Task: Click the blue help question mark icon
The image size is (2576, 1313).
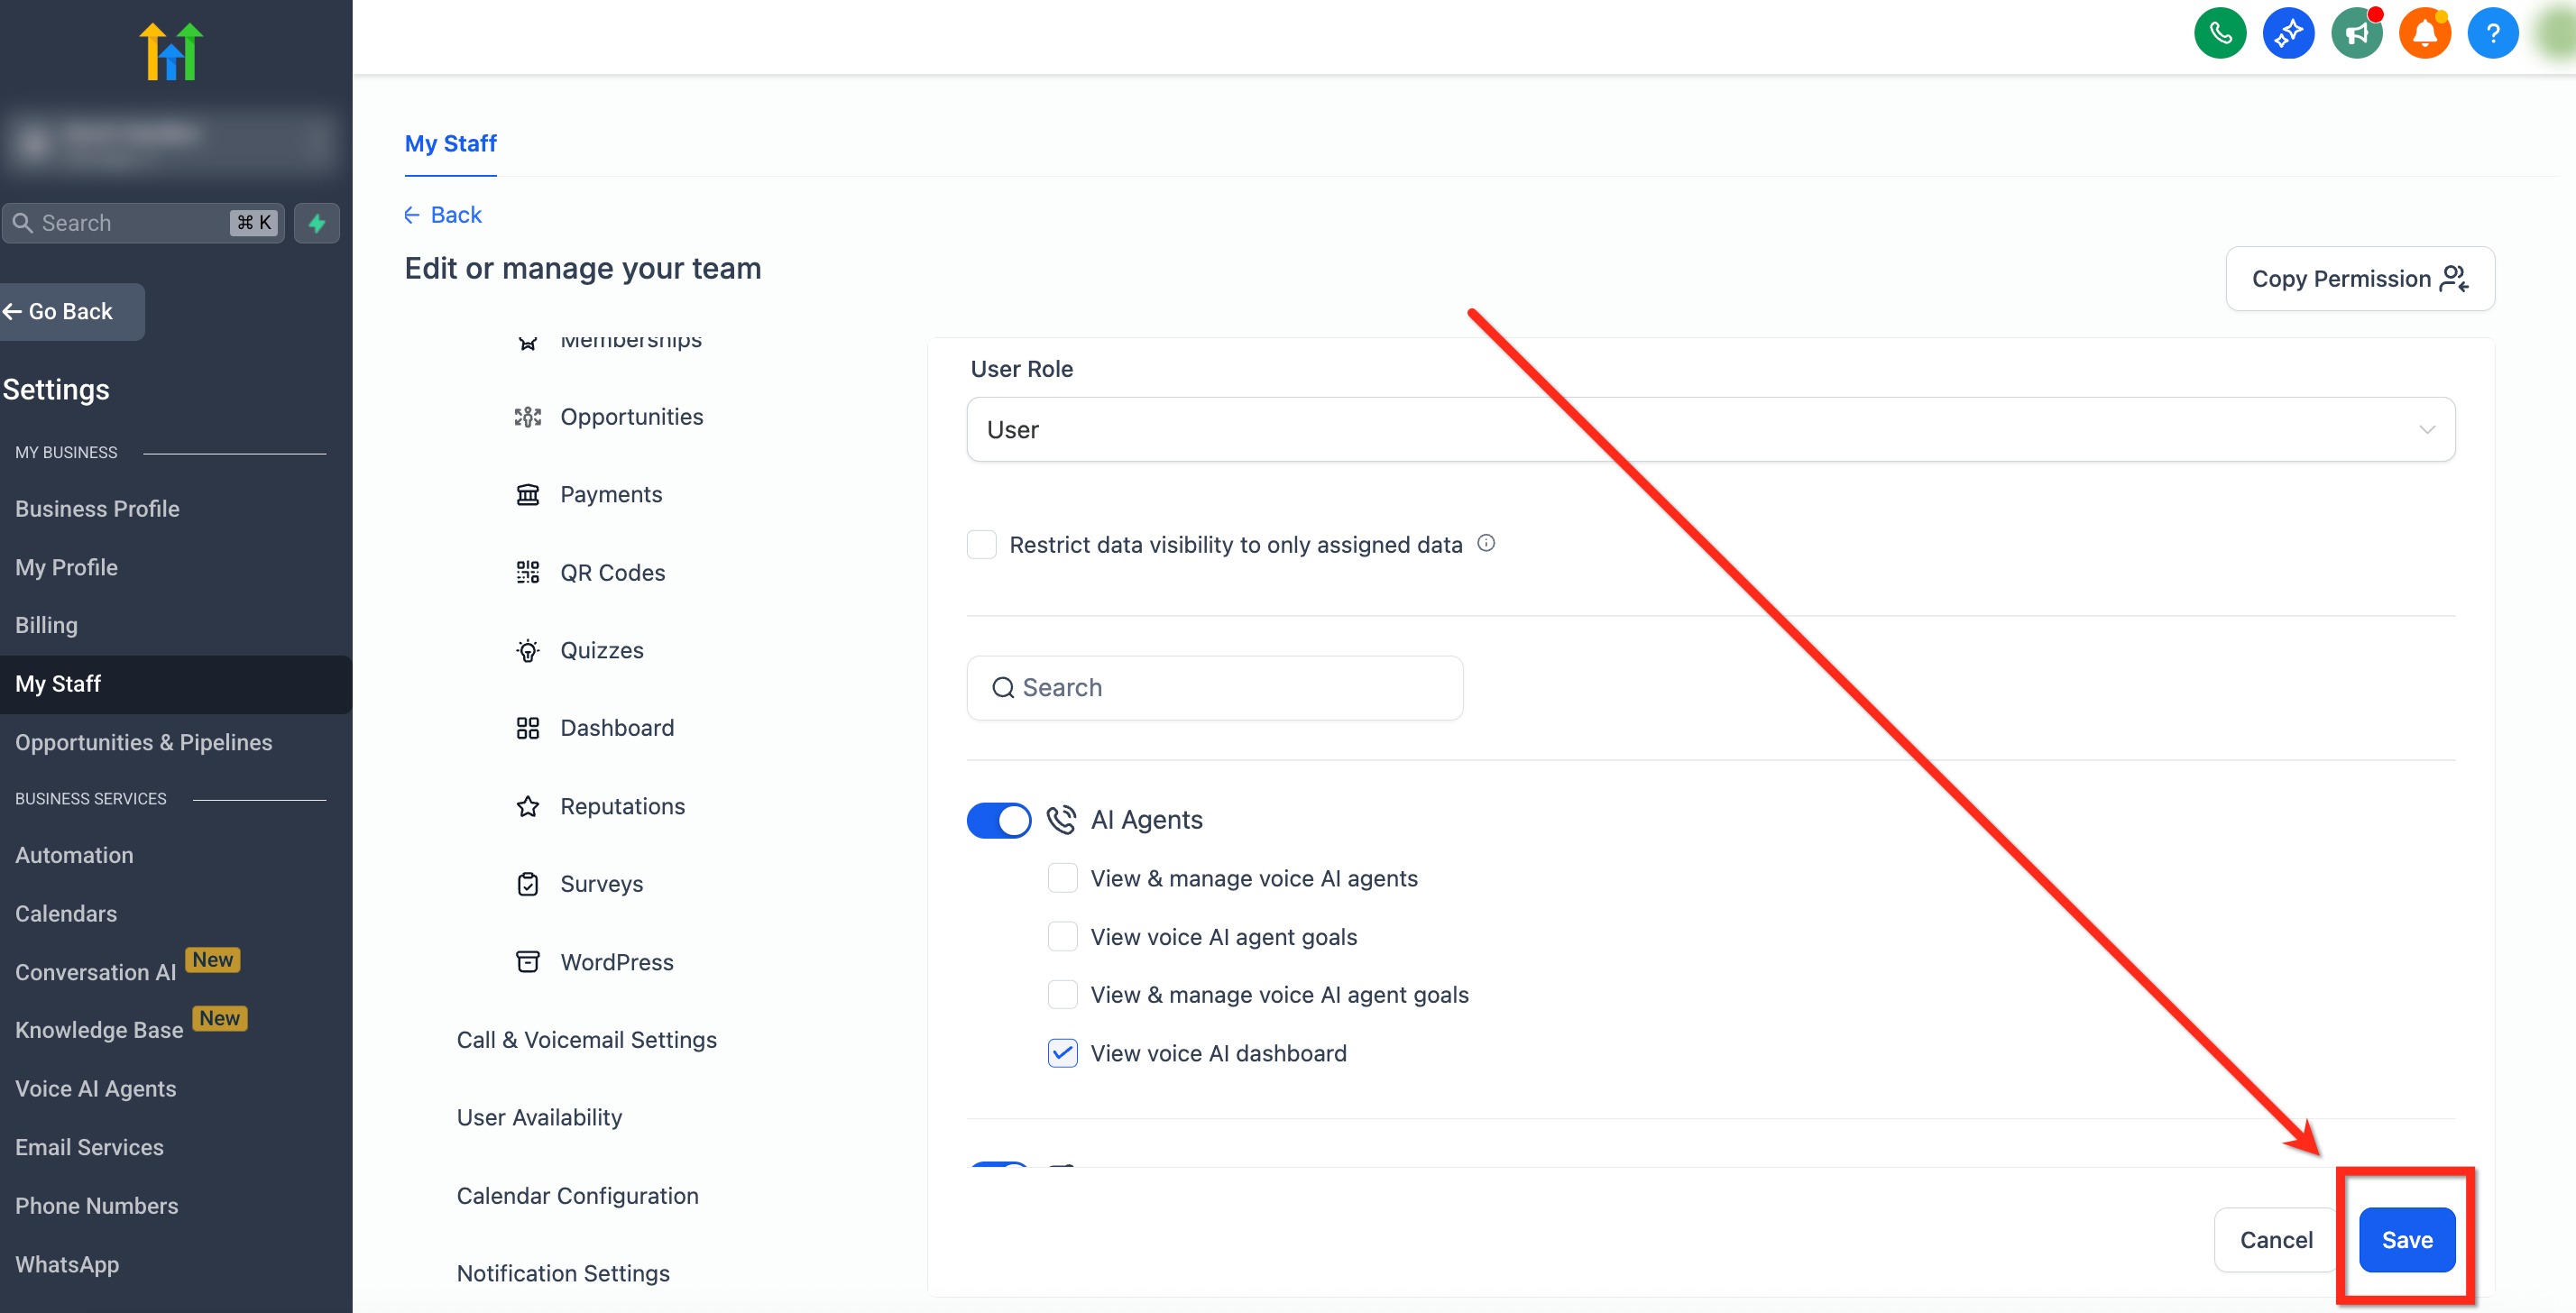Action: [x=2492, y=34]
